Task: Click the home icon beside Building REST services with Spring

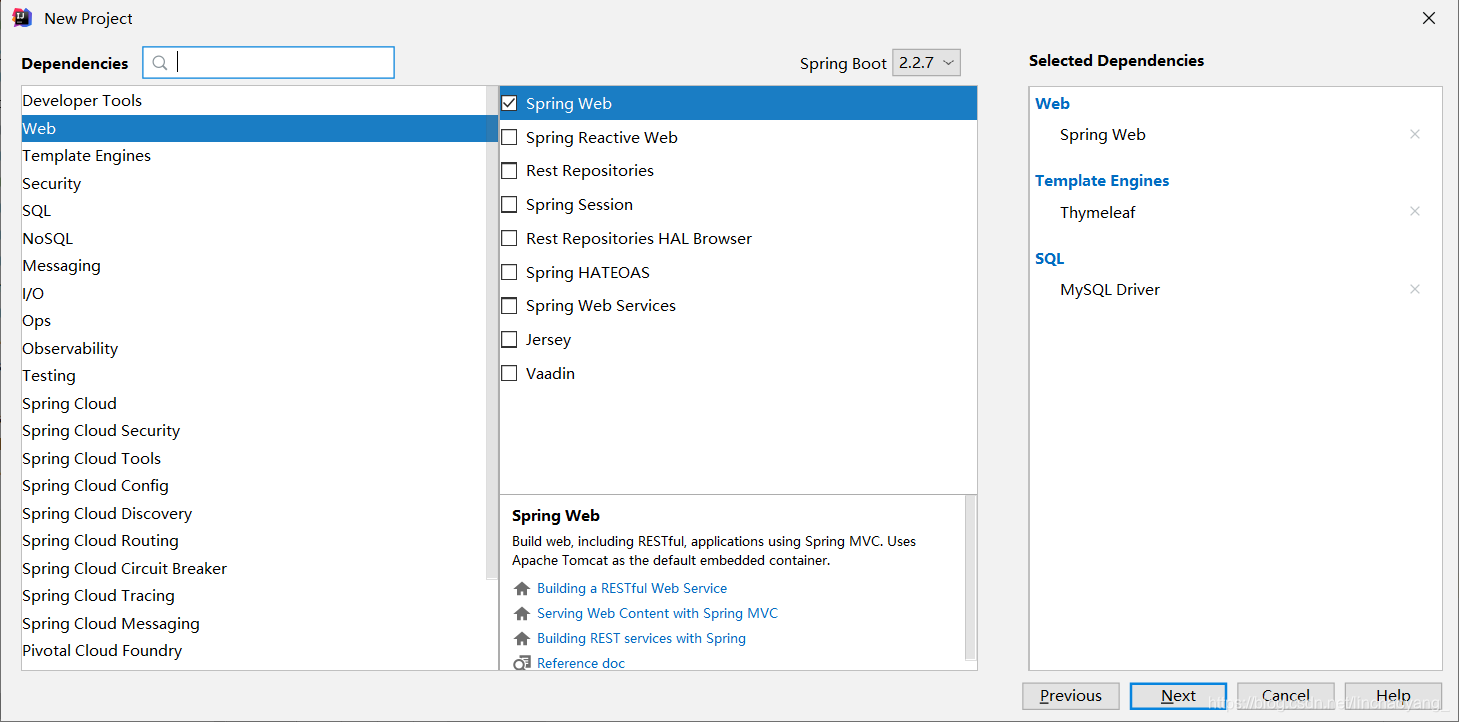Action: [x=521, y=638]
